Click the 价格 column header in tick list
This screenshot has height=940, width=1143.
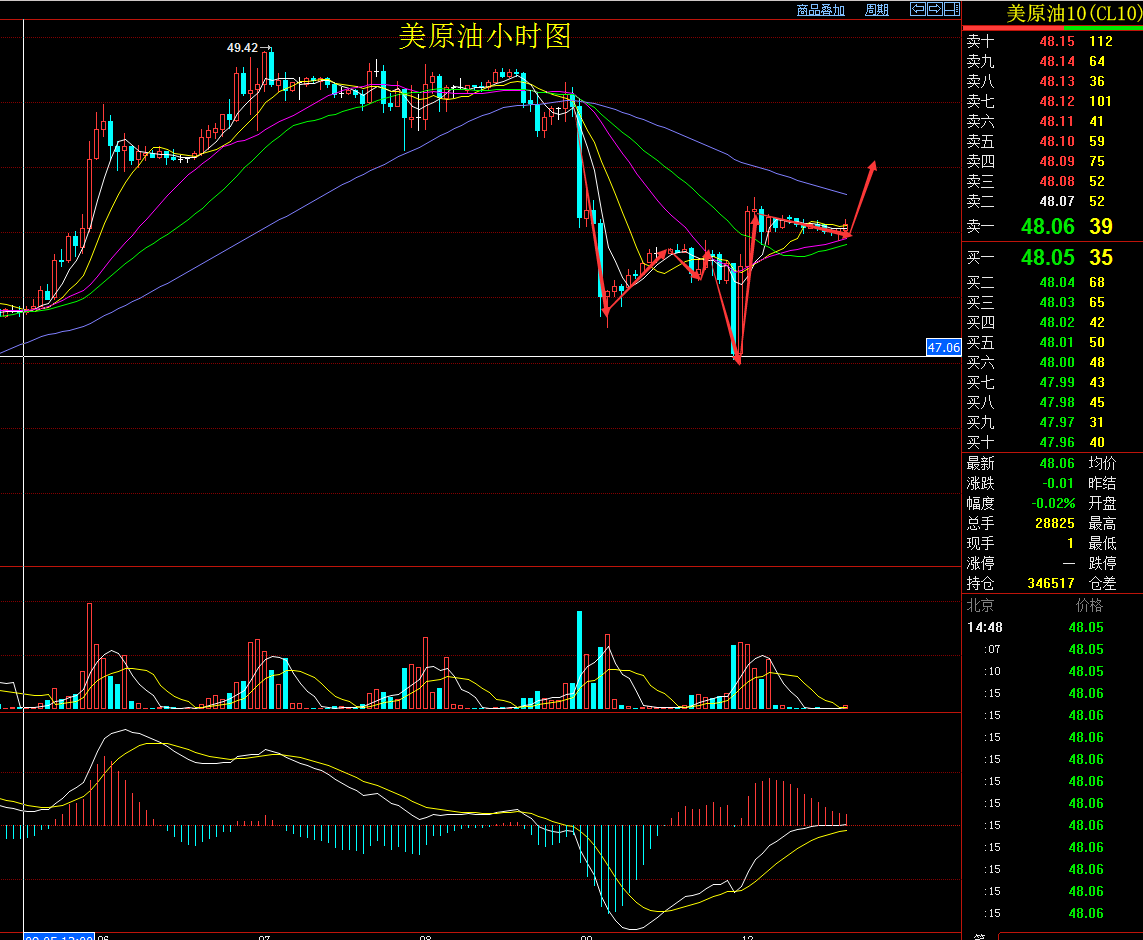click(1088, 605)
